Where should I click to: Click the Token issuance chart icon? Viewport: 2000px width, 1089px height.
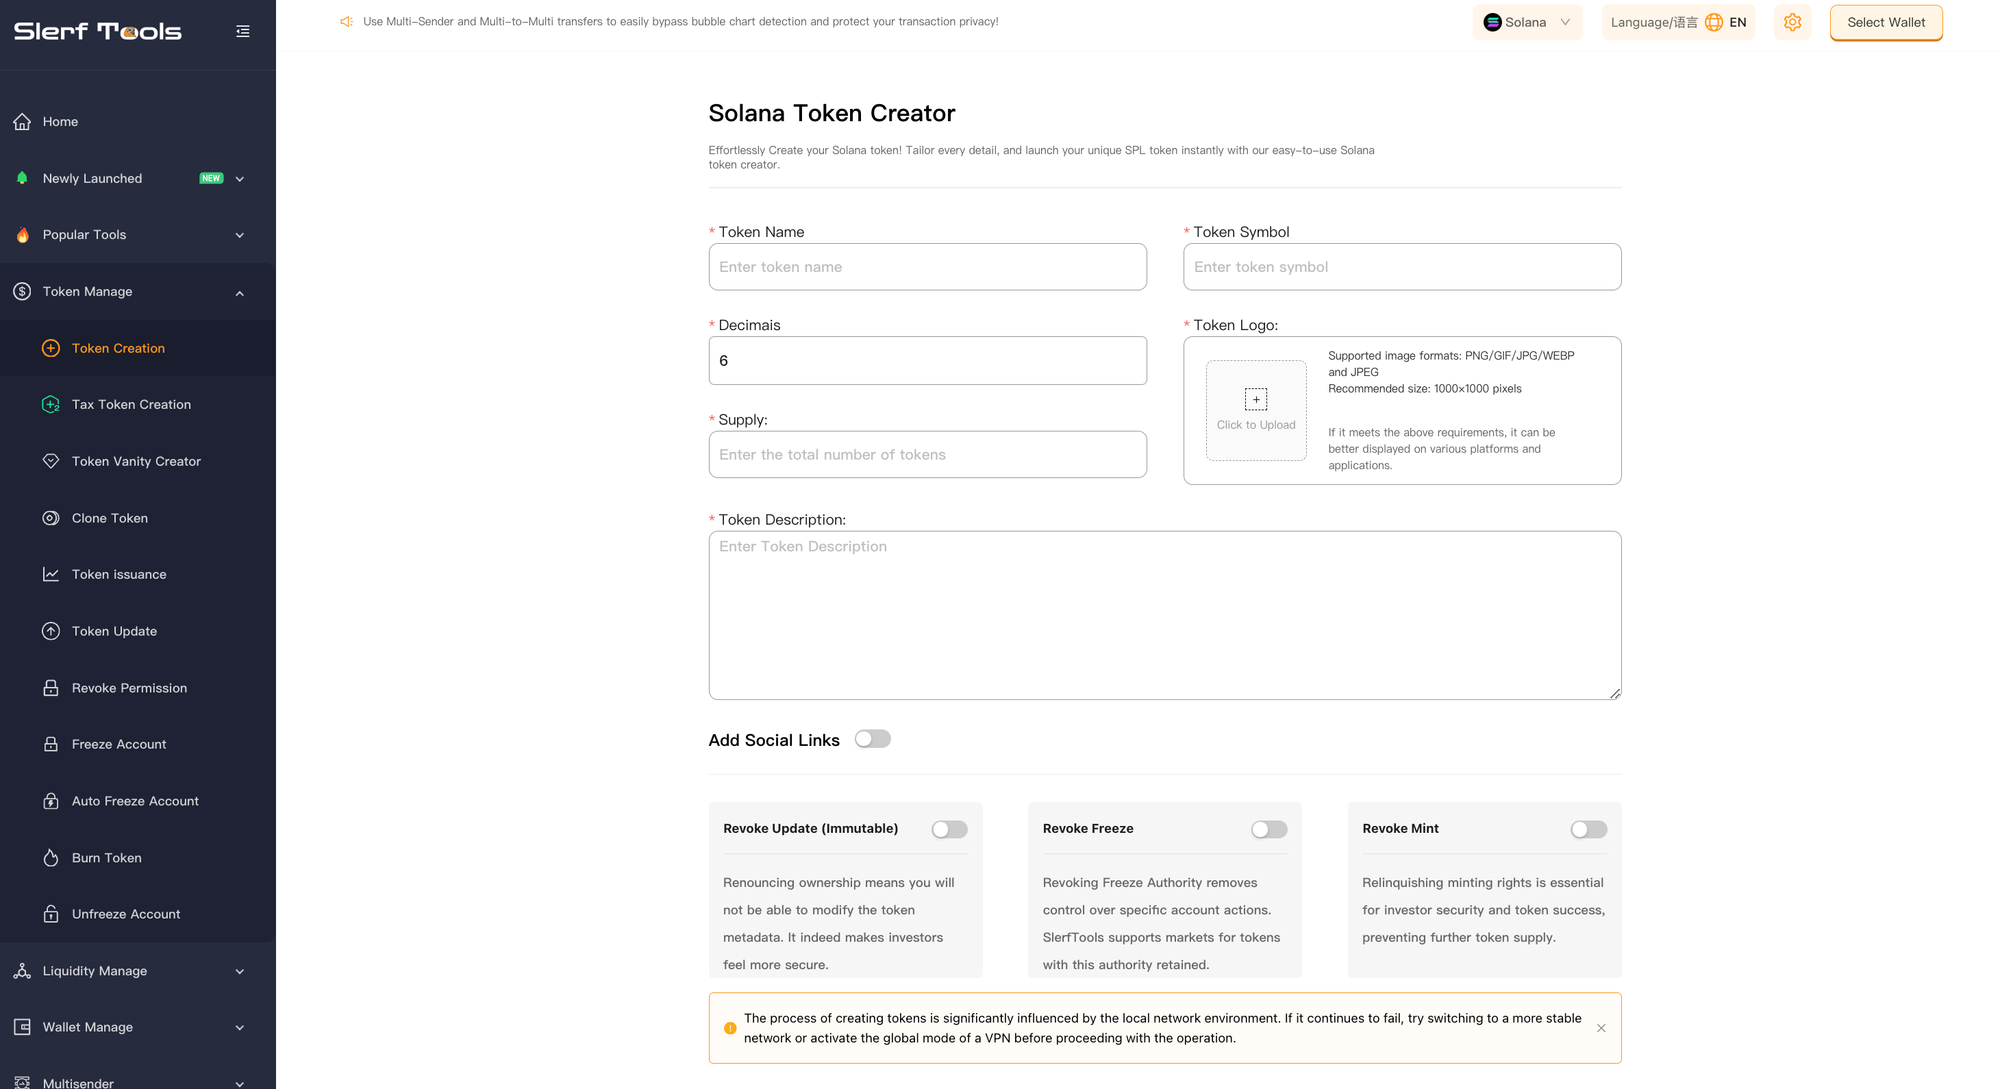[51, 574]
